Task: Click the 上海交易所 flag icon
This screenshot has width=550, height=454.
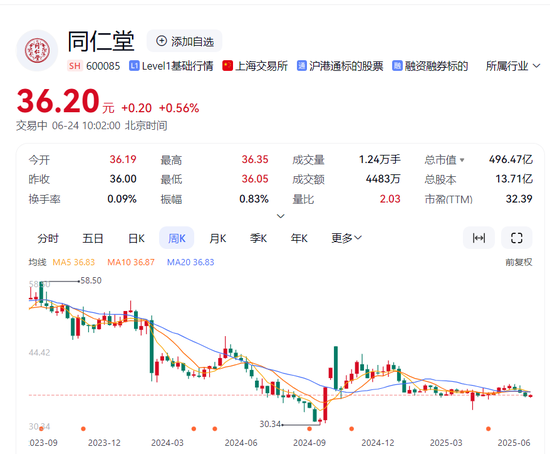Action: point(227,66)
